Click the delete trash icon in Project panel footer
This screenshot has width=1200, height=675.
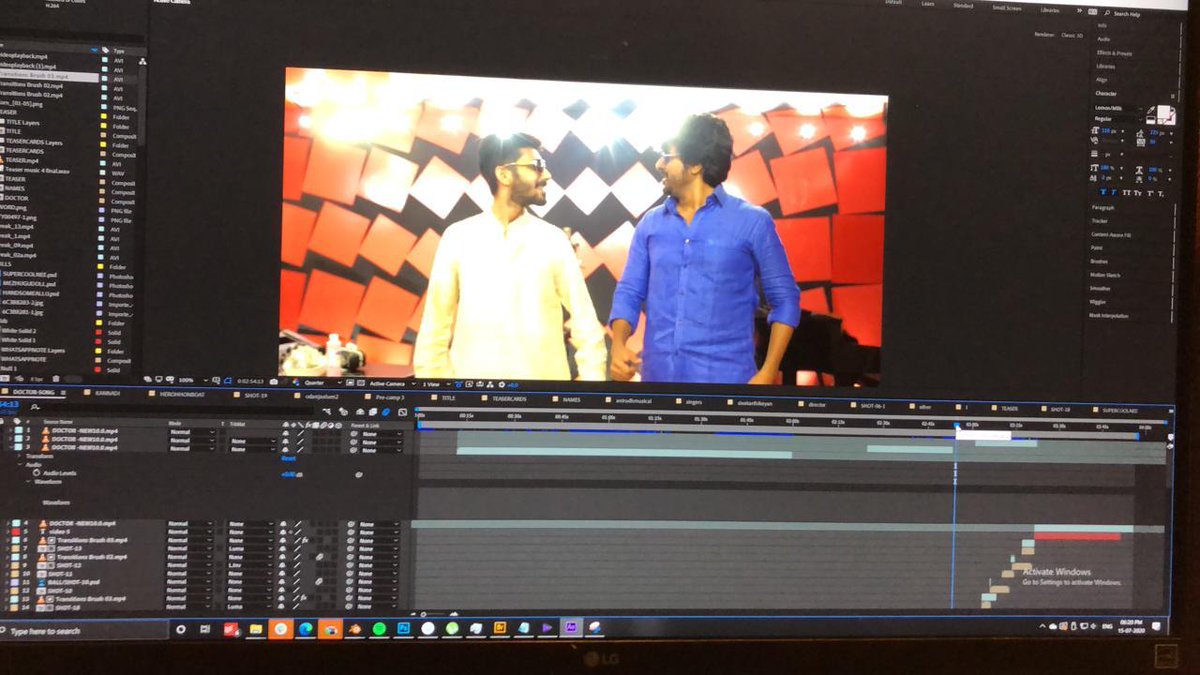pyautogui.click(x=55, y=378)
